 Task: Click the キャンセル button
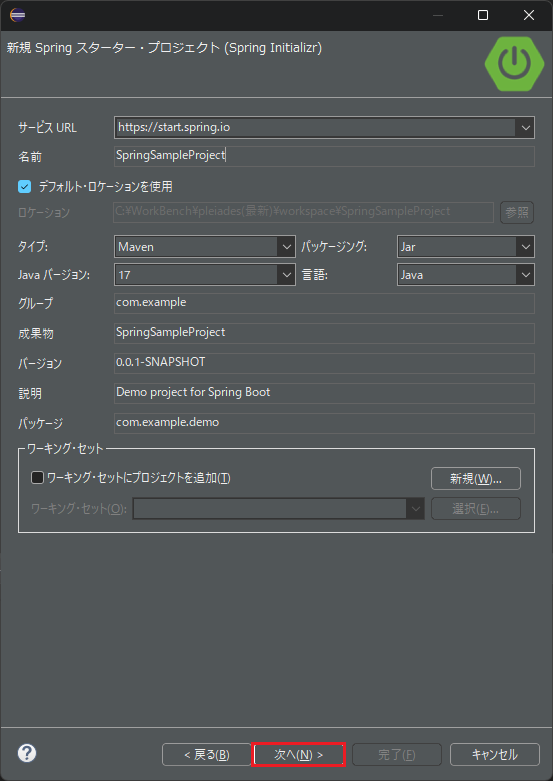pyautogui.click(x=495, y=755)
